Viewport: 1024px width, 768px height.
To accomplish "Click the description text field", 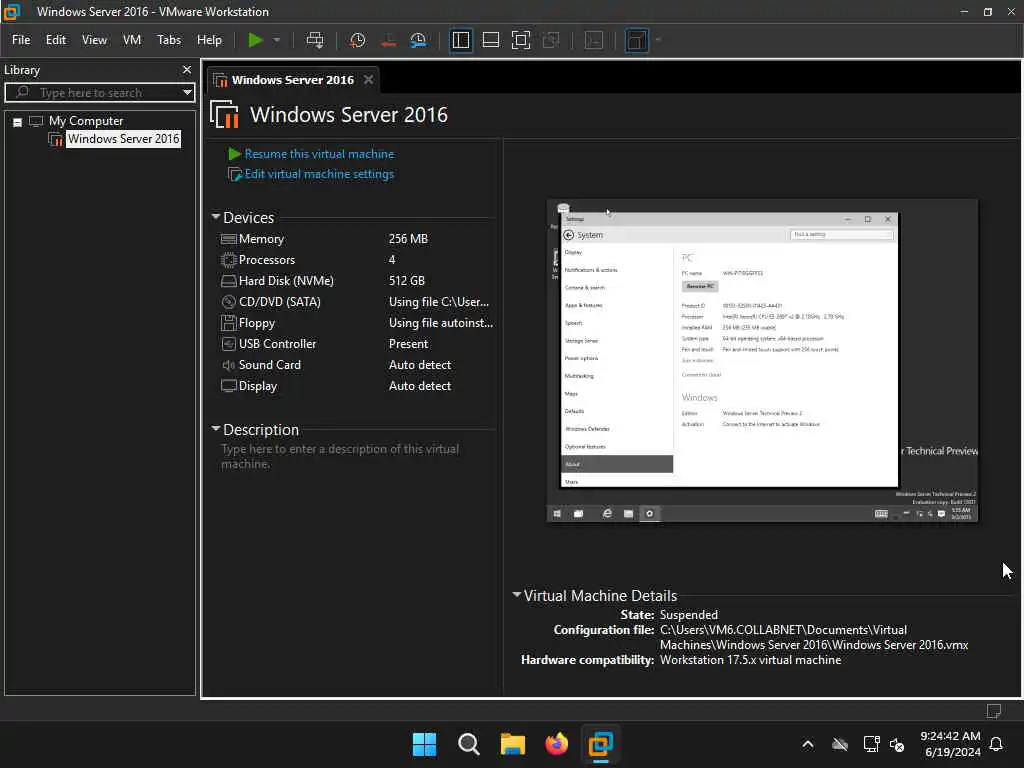I will (357, 456).
